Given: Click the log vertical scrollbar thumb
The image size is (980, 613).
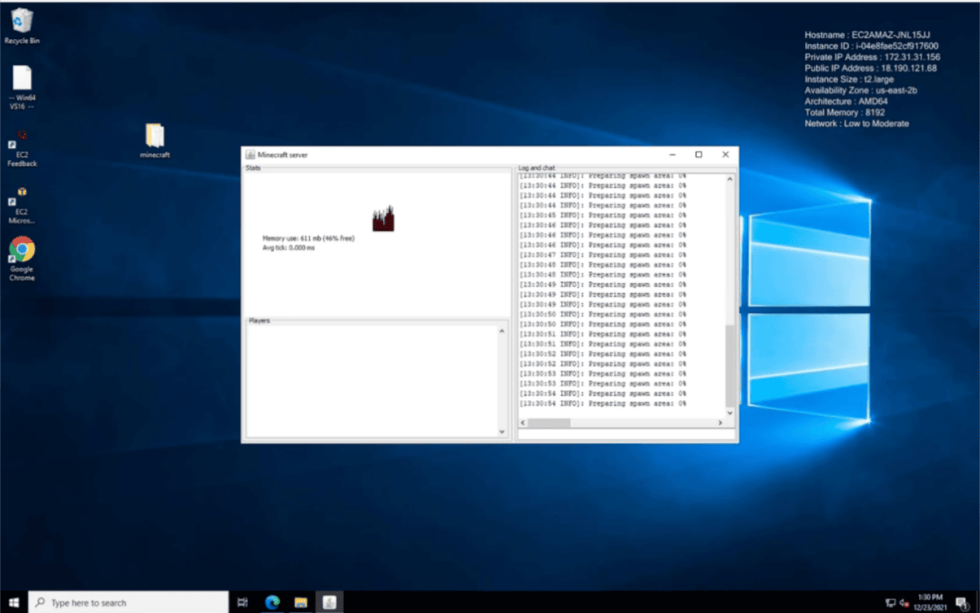Looking at the screenshot, I should (729, 366).
